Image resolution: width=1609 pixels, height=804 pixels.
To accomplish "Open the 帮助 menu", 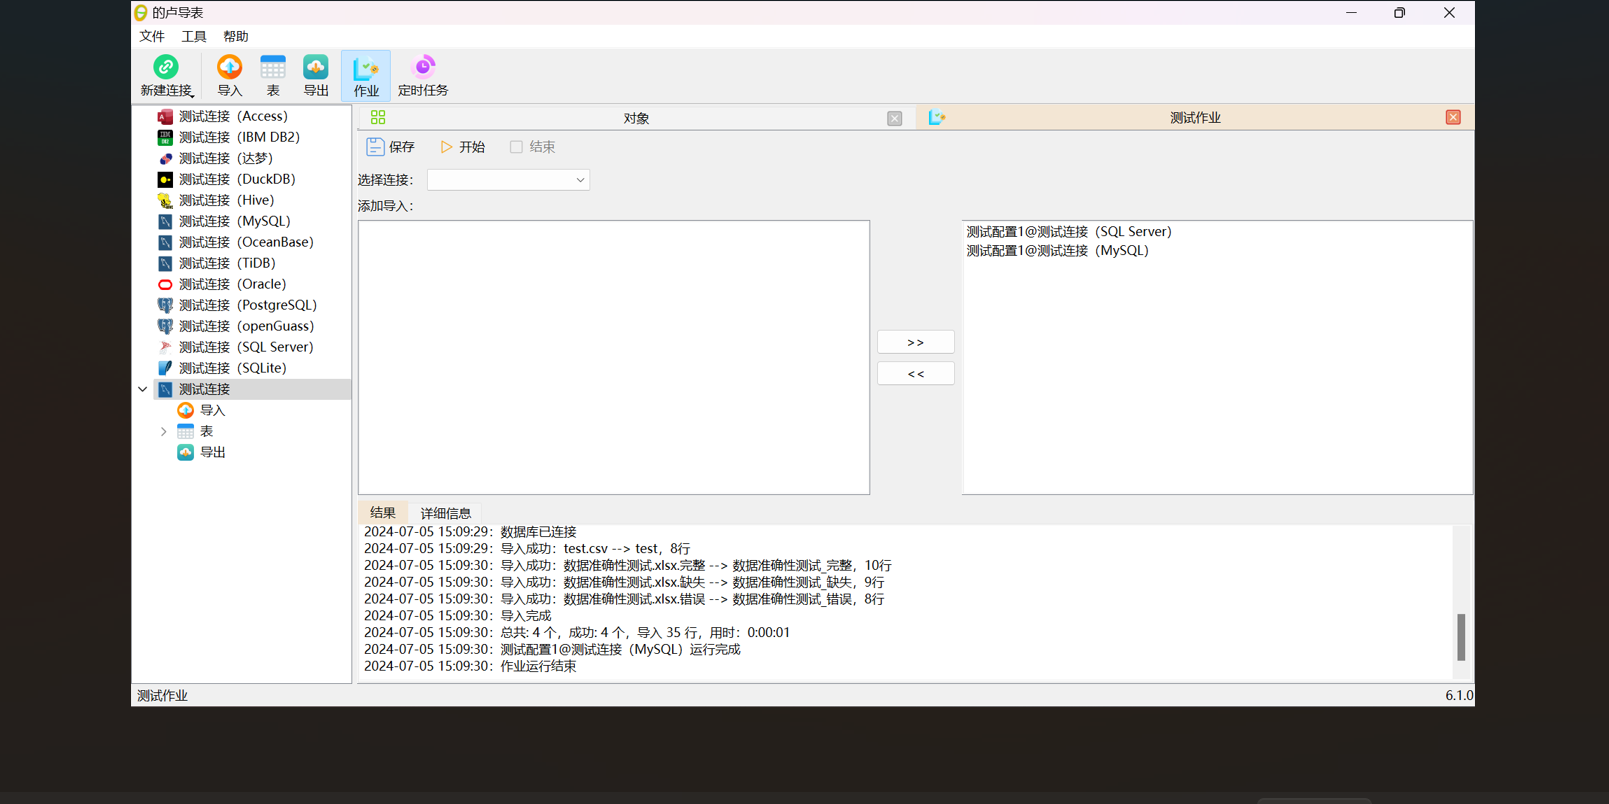I will click(236, 36).
